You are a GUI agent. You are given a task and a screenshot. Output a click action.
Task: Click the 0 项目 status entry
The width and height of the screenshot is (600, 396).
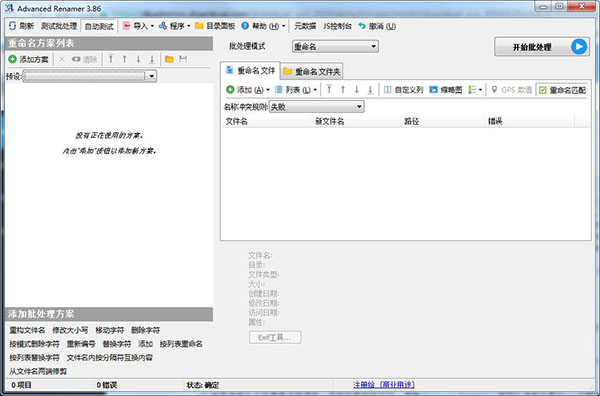point(21,385)
